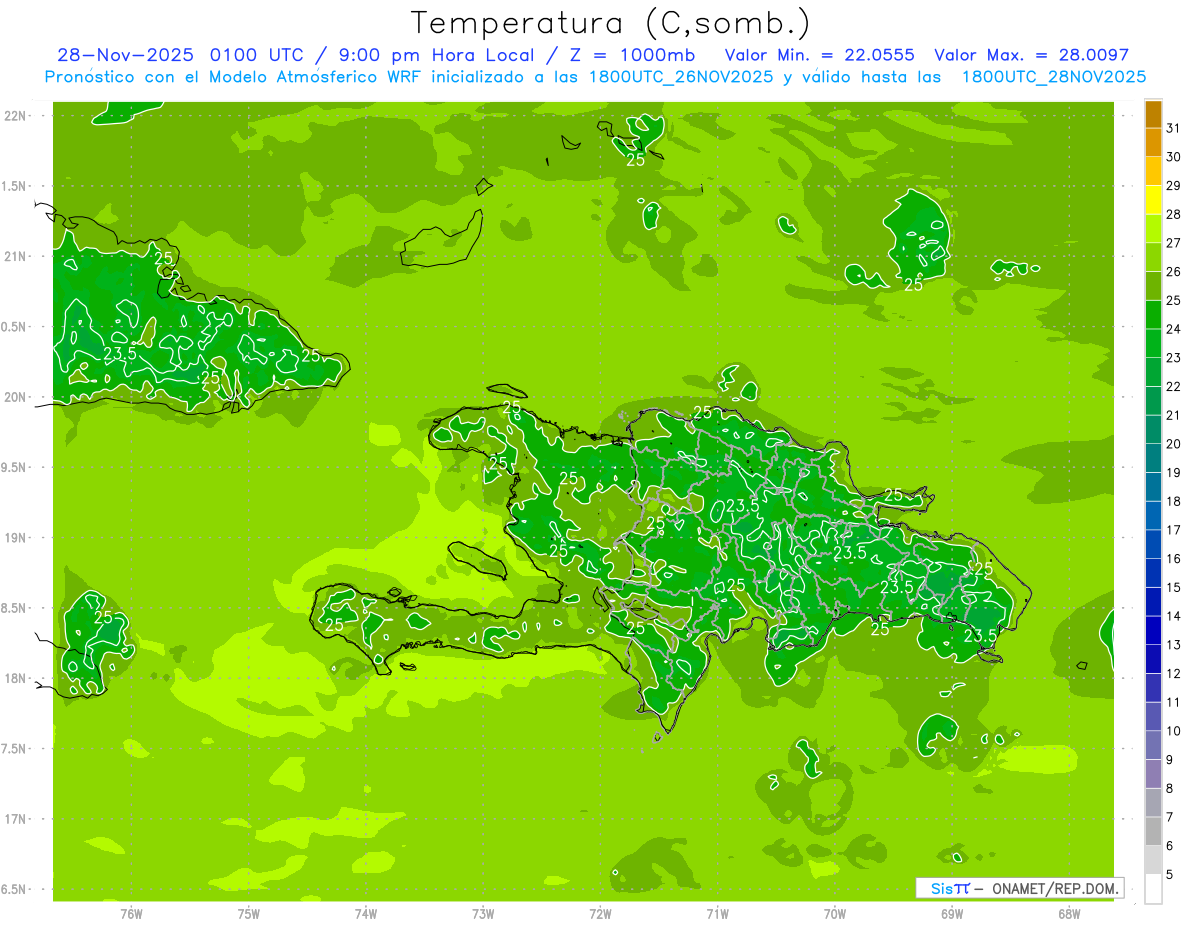The height and width of the screenshot is (927, 1200).
Task: Click the "1800UTC_26NOV2025" initialization time text
Action: (x=677, y=77)
